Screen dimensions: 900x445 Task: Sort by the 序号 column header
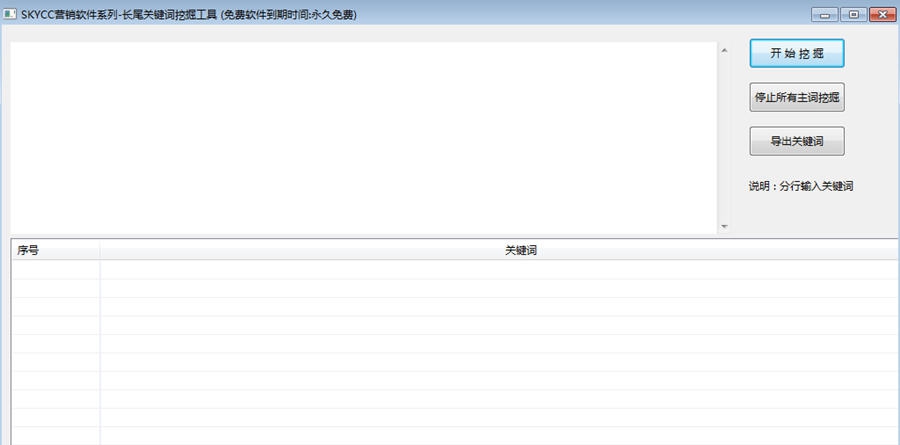[56, 250]
